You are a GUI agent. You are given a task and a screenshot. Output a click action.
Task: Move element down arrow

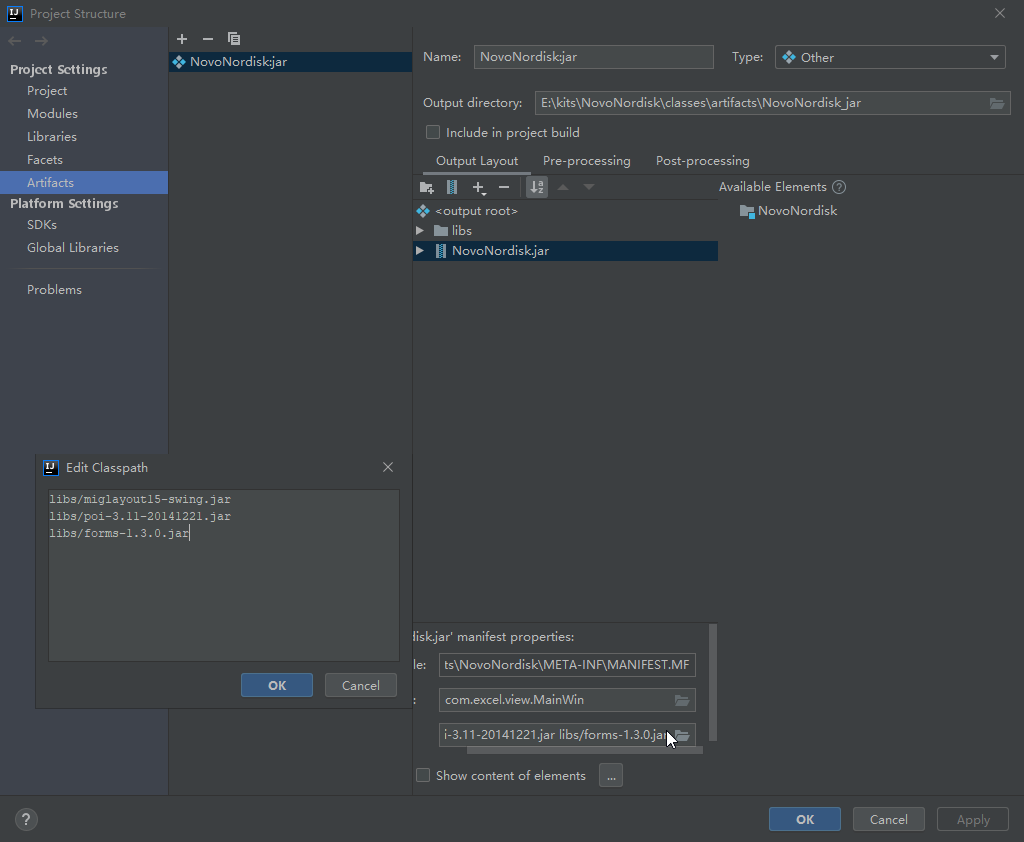coord(588,187)
